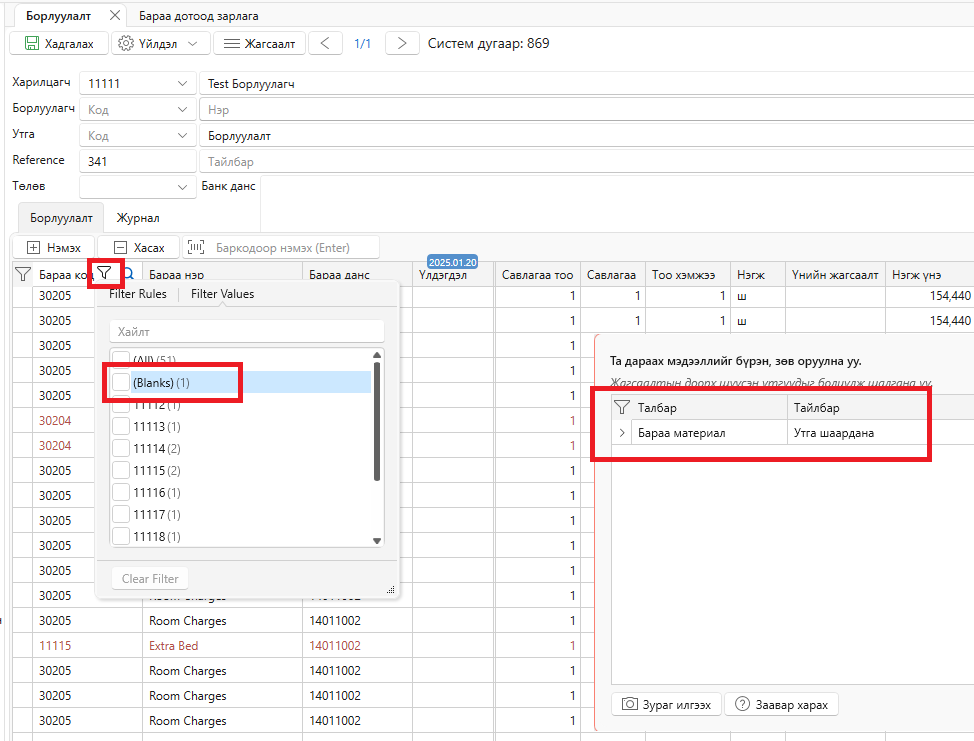
Task: Click the Талбар column filter icon
Action: (x=622, y=407)
